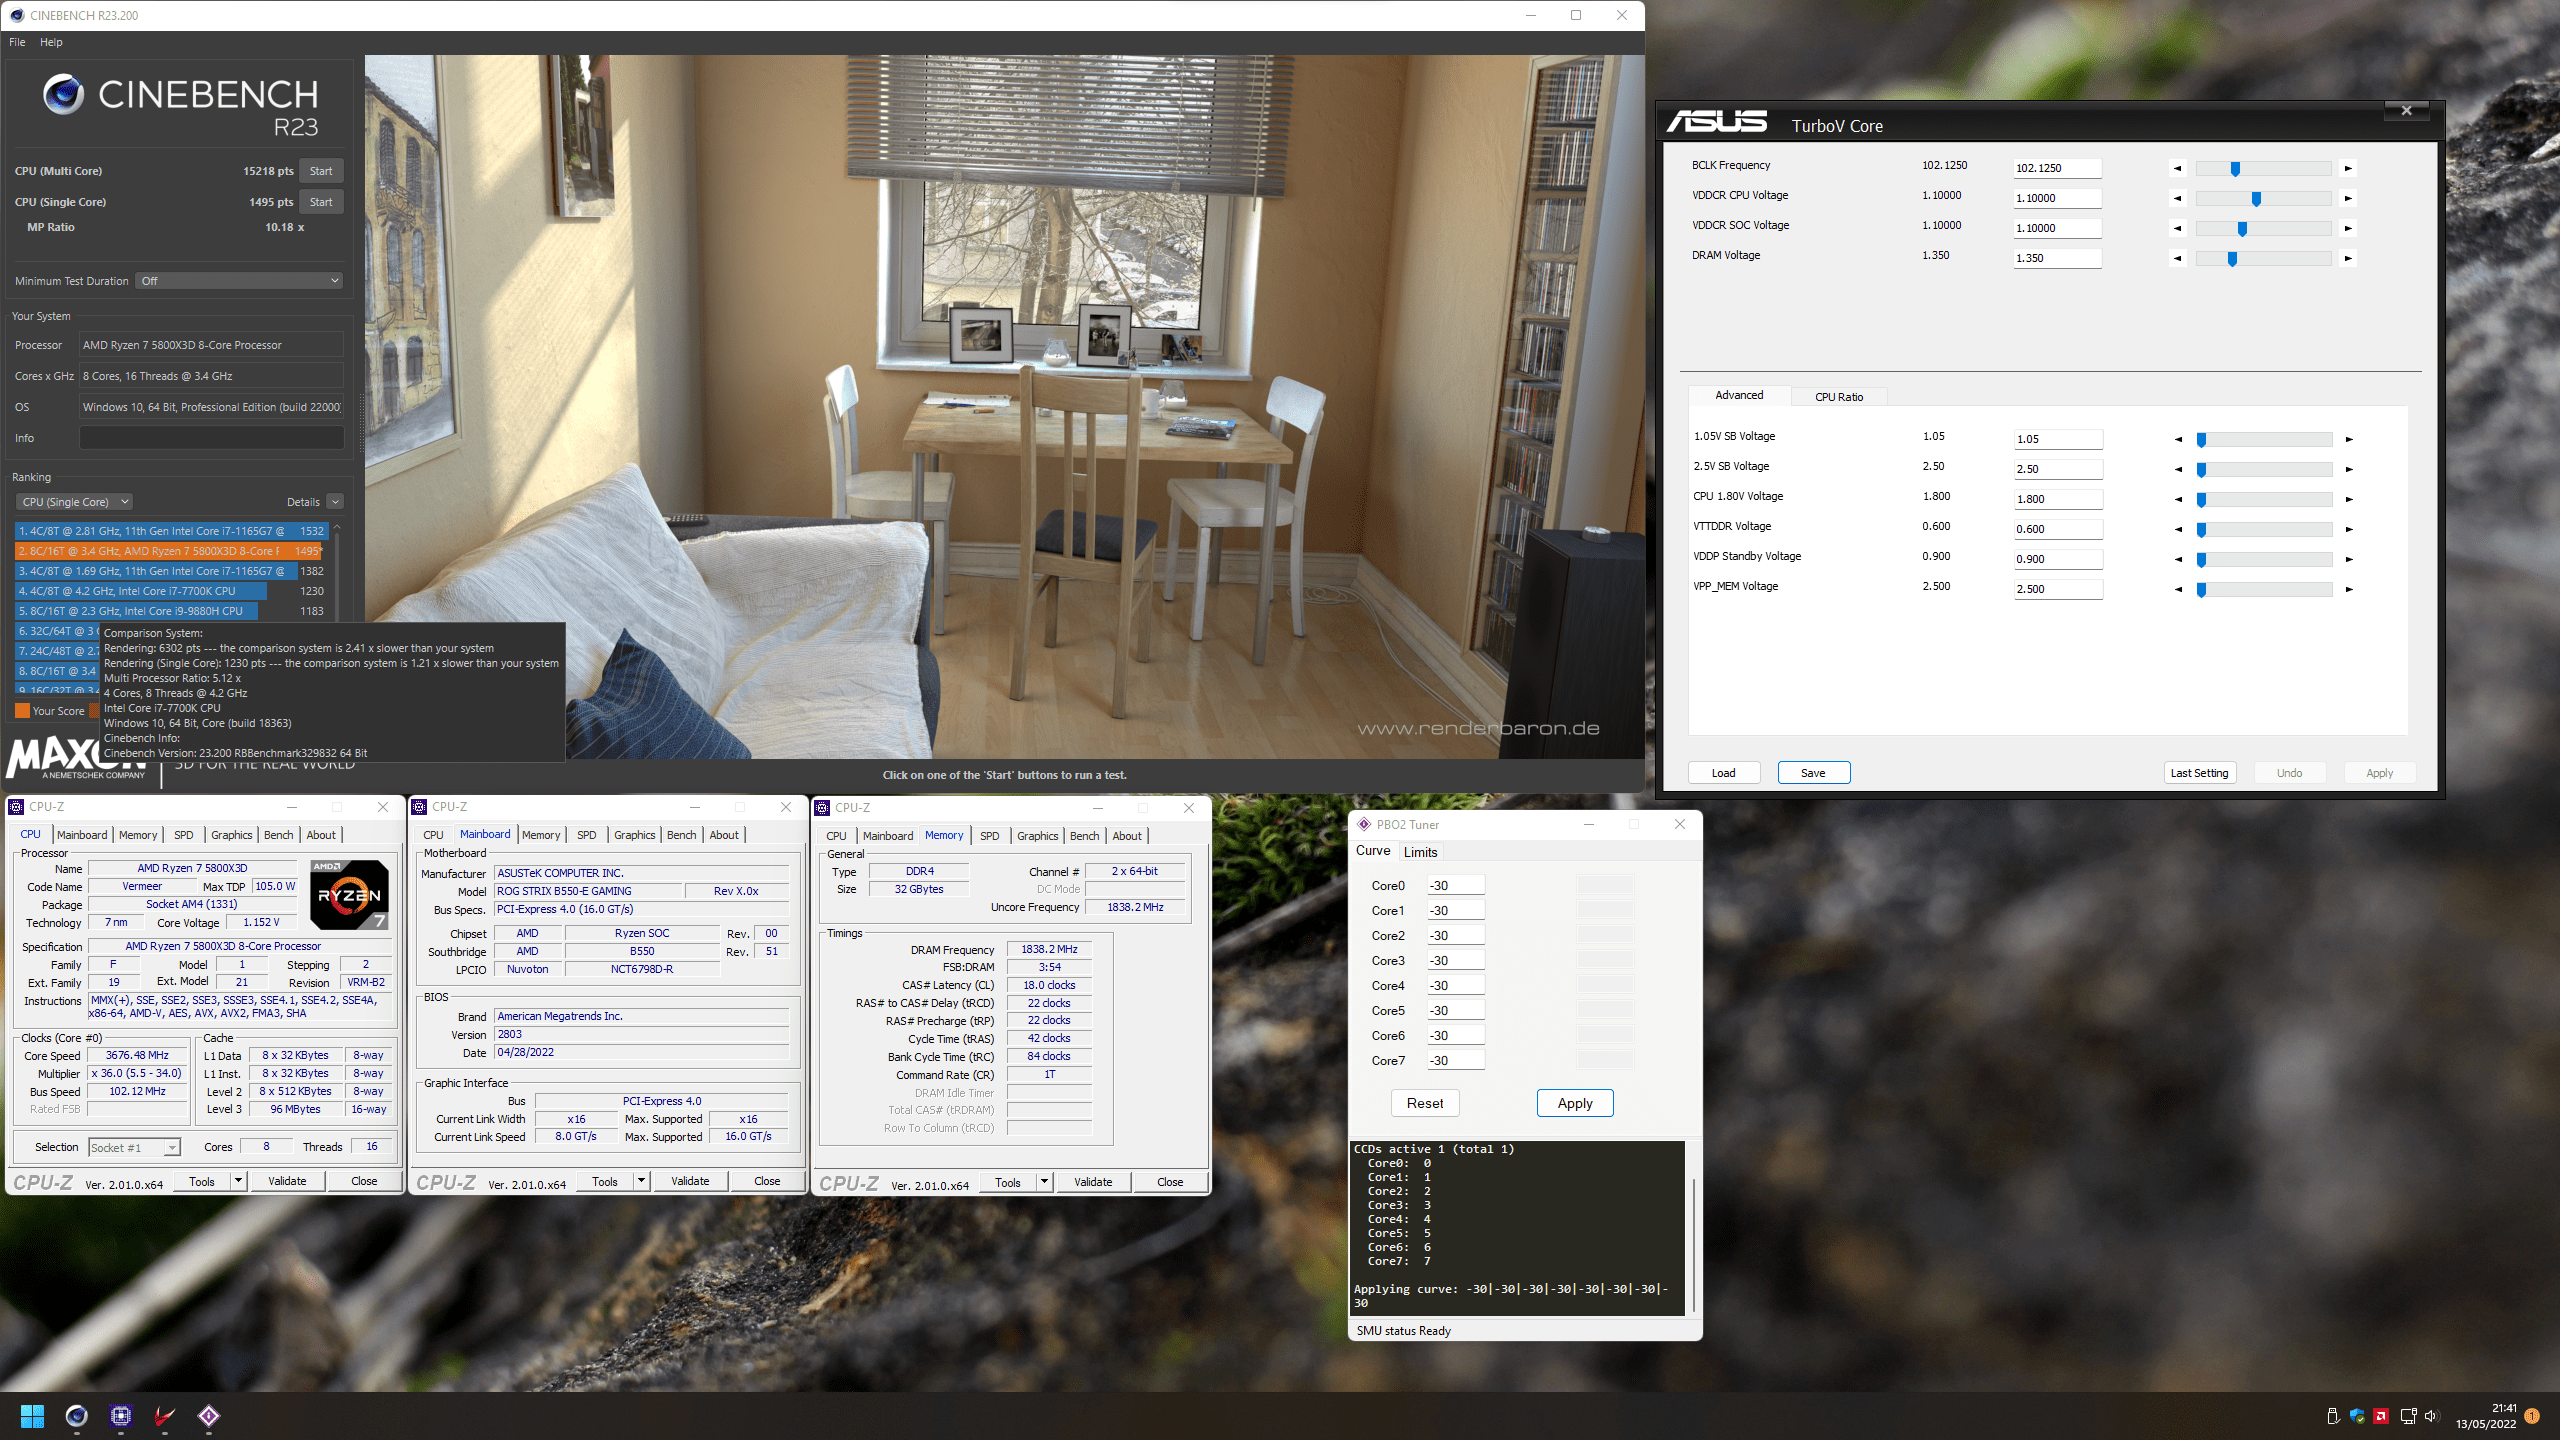Screen dimensions: 2560x1440
Task: Click the ASUS TurboV taskbar icon
Action: point(165,1416)
